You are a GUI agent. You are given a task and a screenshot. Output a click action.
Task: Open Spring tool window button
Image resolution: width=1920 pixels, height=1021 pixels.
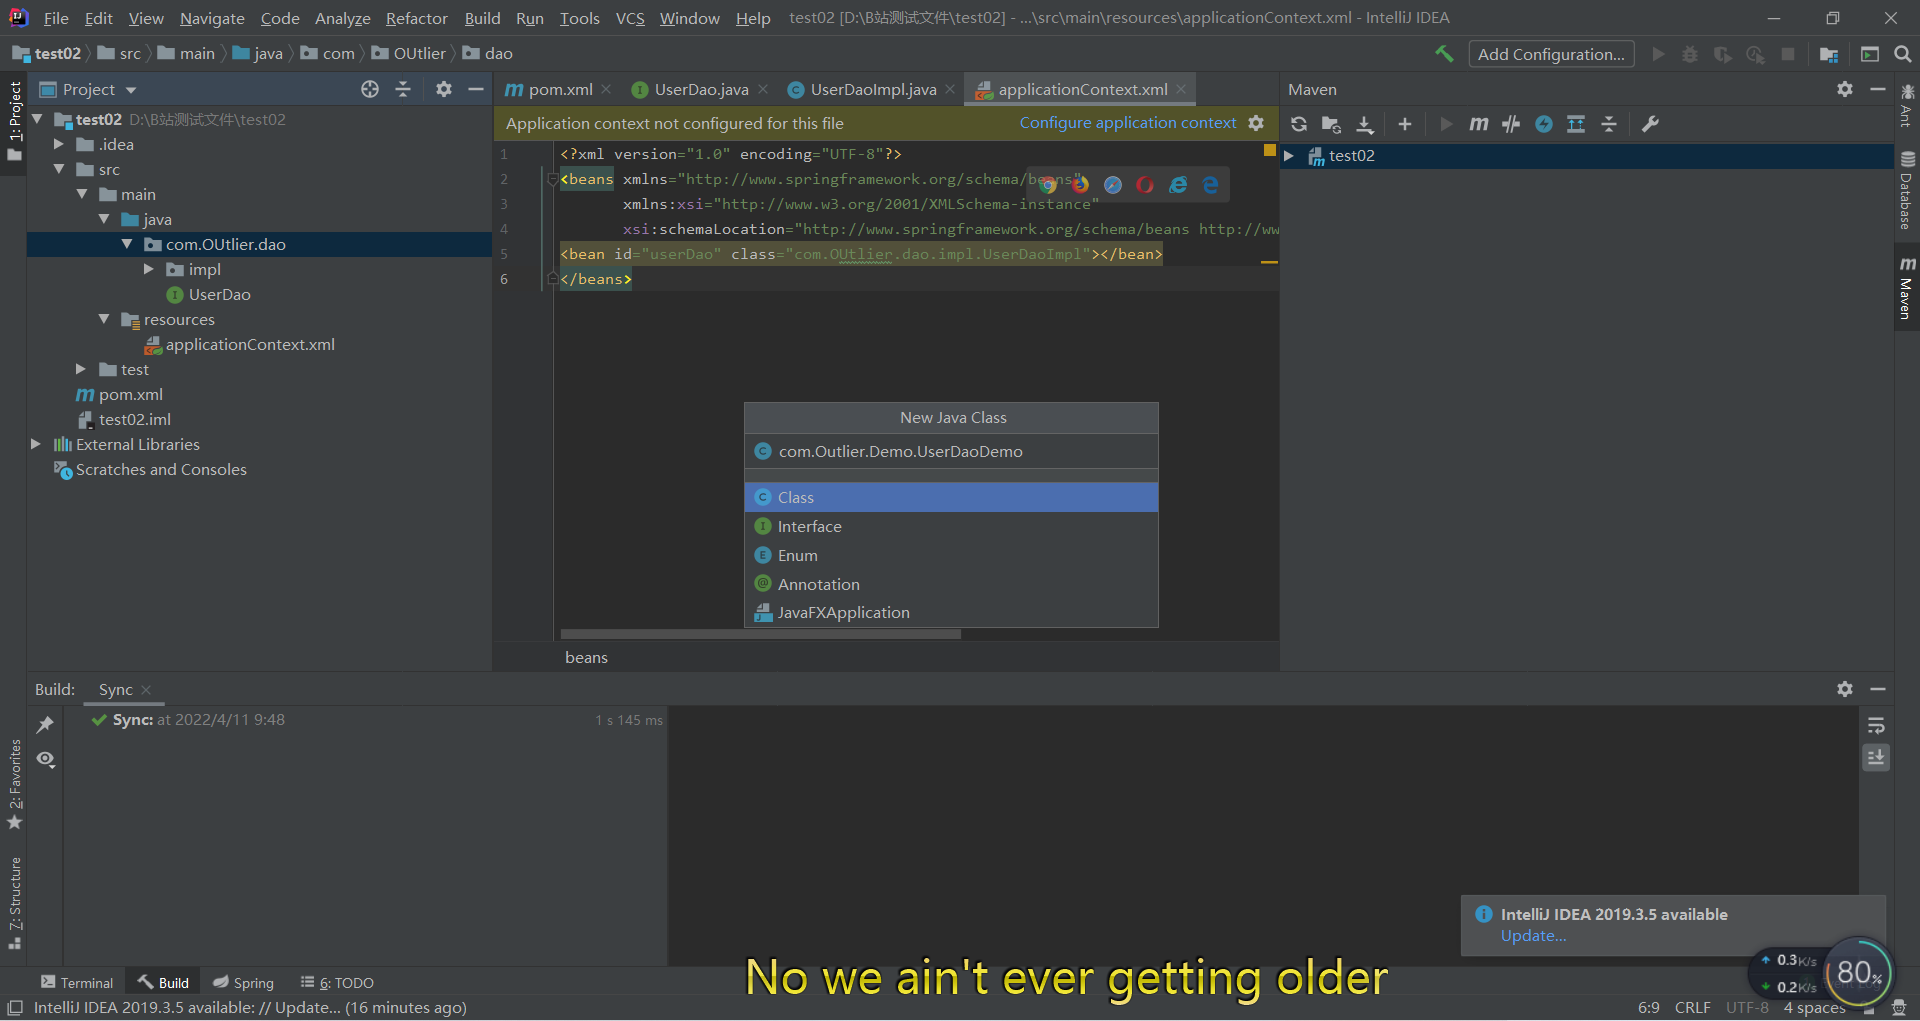[x=243, y=982]
